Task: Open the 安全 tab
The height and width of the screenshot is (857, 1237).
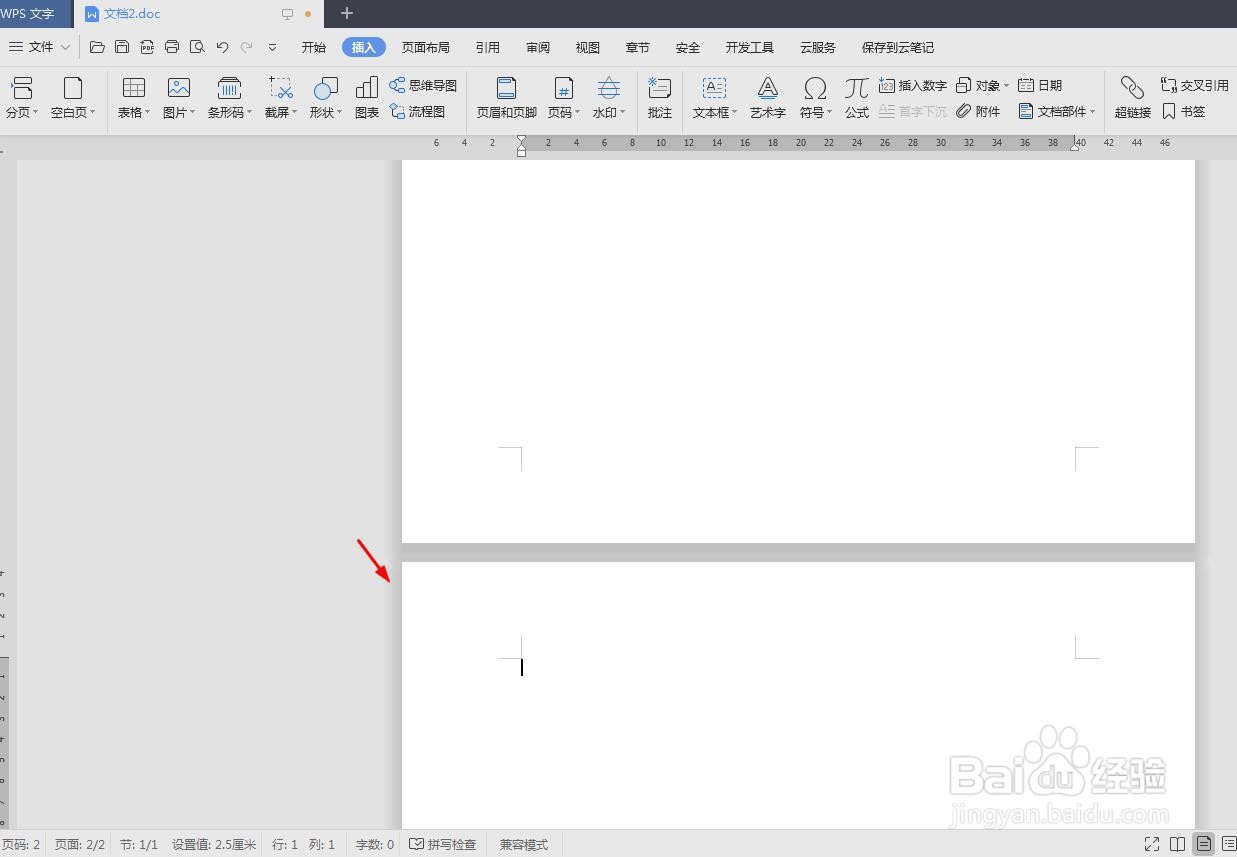Action: (688, 47)
